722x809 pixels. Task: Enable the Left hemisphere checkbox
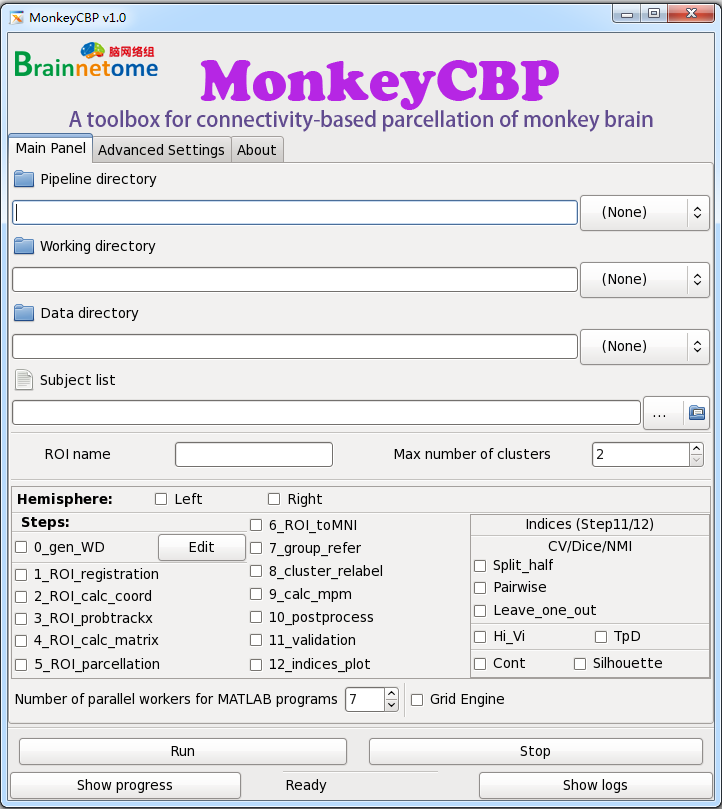pyautogui.click(x=161, y=499)
